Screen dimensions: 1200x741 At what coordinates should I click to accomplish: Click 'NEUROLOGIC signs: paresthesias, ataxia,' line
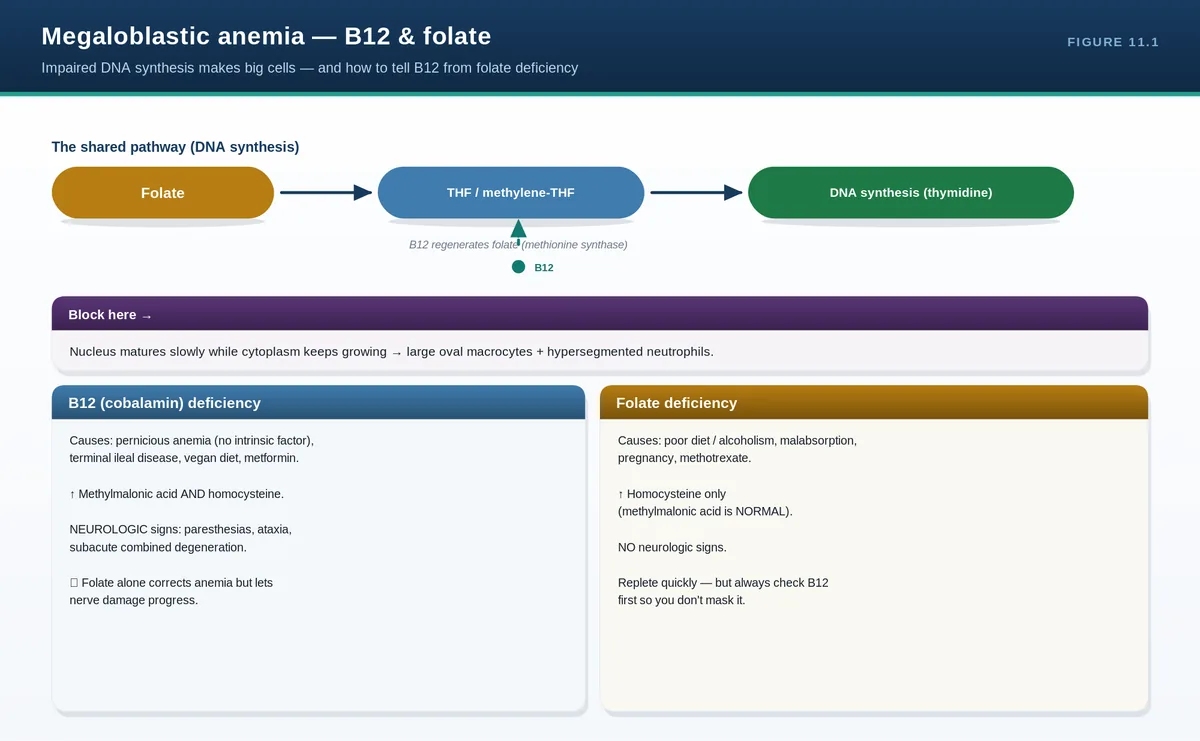[x=181, y=529]
